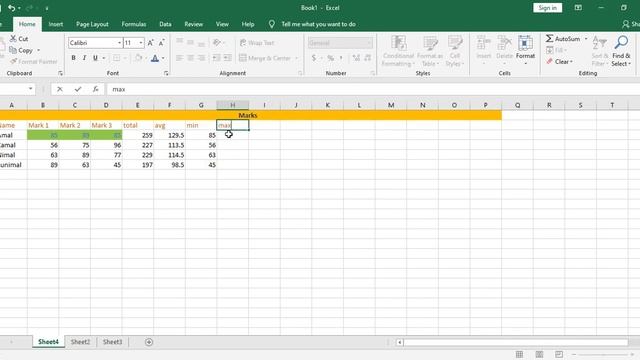This screenshot has width=640, height=360.
Task: Expand the Copy options dropdown arrow
Action: pos(39,50)
